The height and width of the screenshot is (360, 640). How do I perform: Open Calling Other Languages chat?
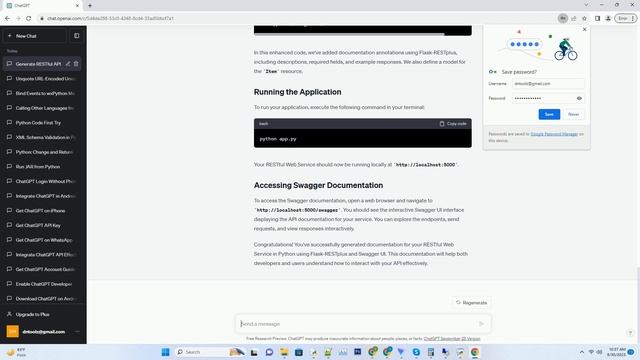pos(42,108)
